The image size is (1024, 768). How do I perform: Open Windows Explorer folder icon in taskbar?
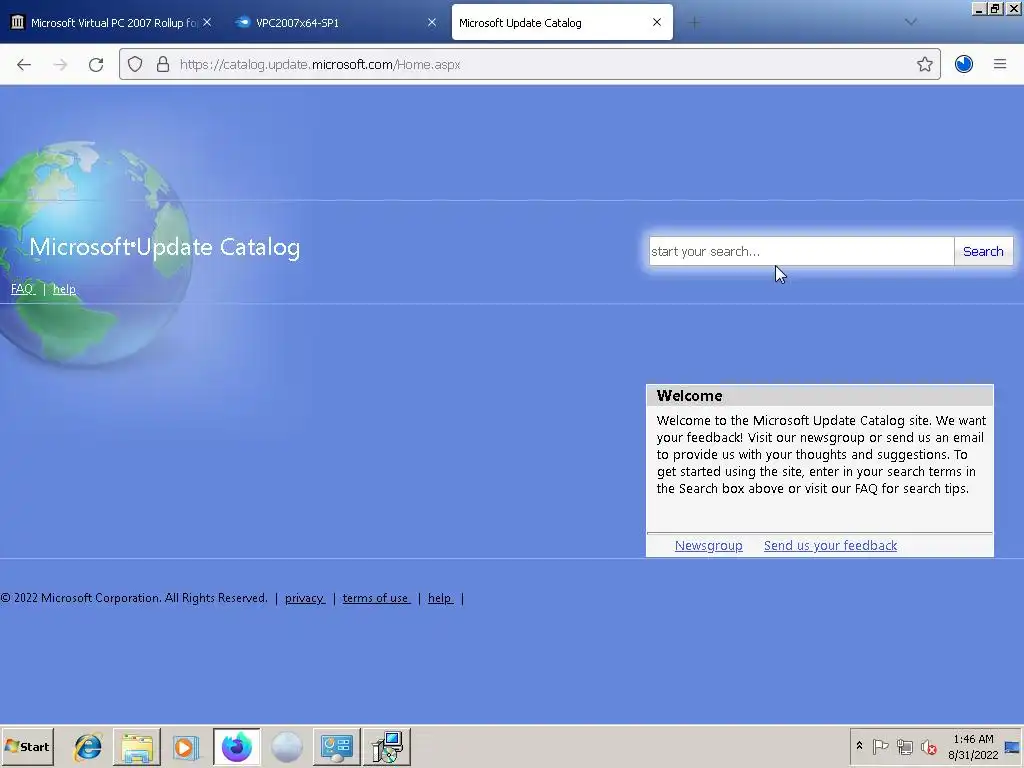coord(137,746)
